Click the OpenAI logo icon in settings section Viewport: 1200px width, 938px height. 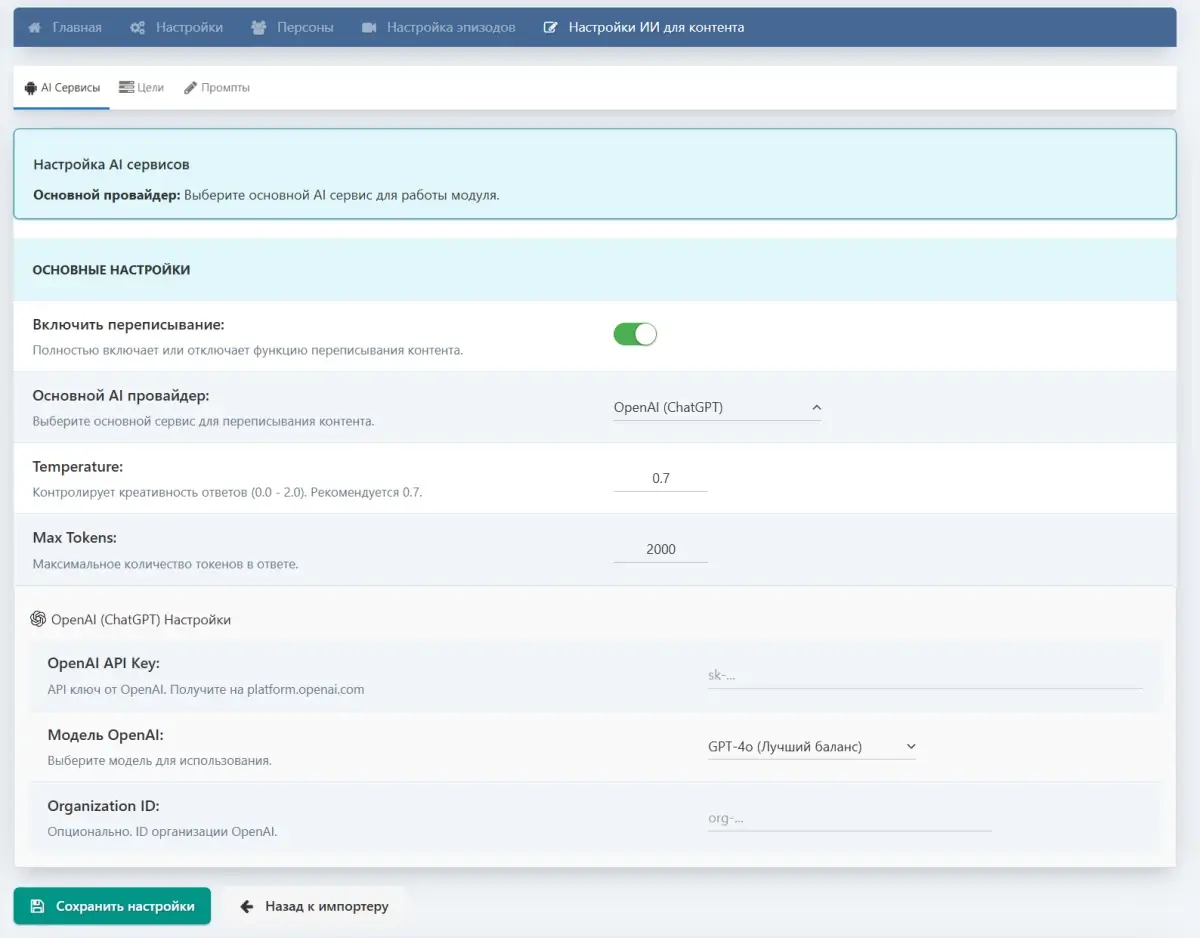click(38, 619)
